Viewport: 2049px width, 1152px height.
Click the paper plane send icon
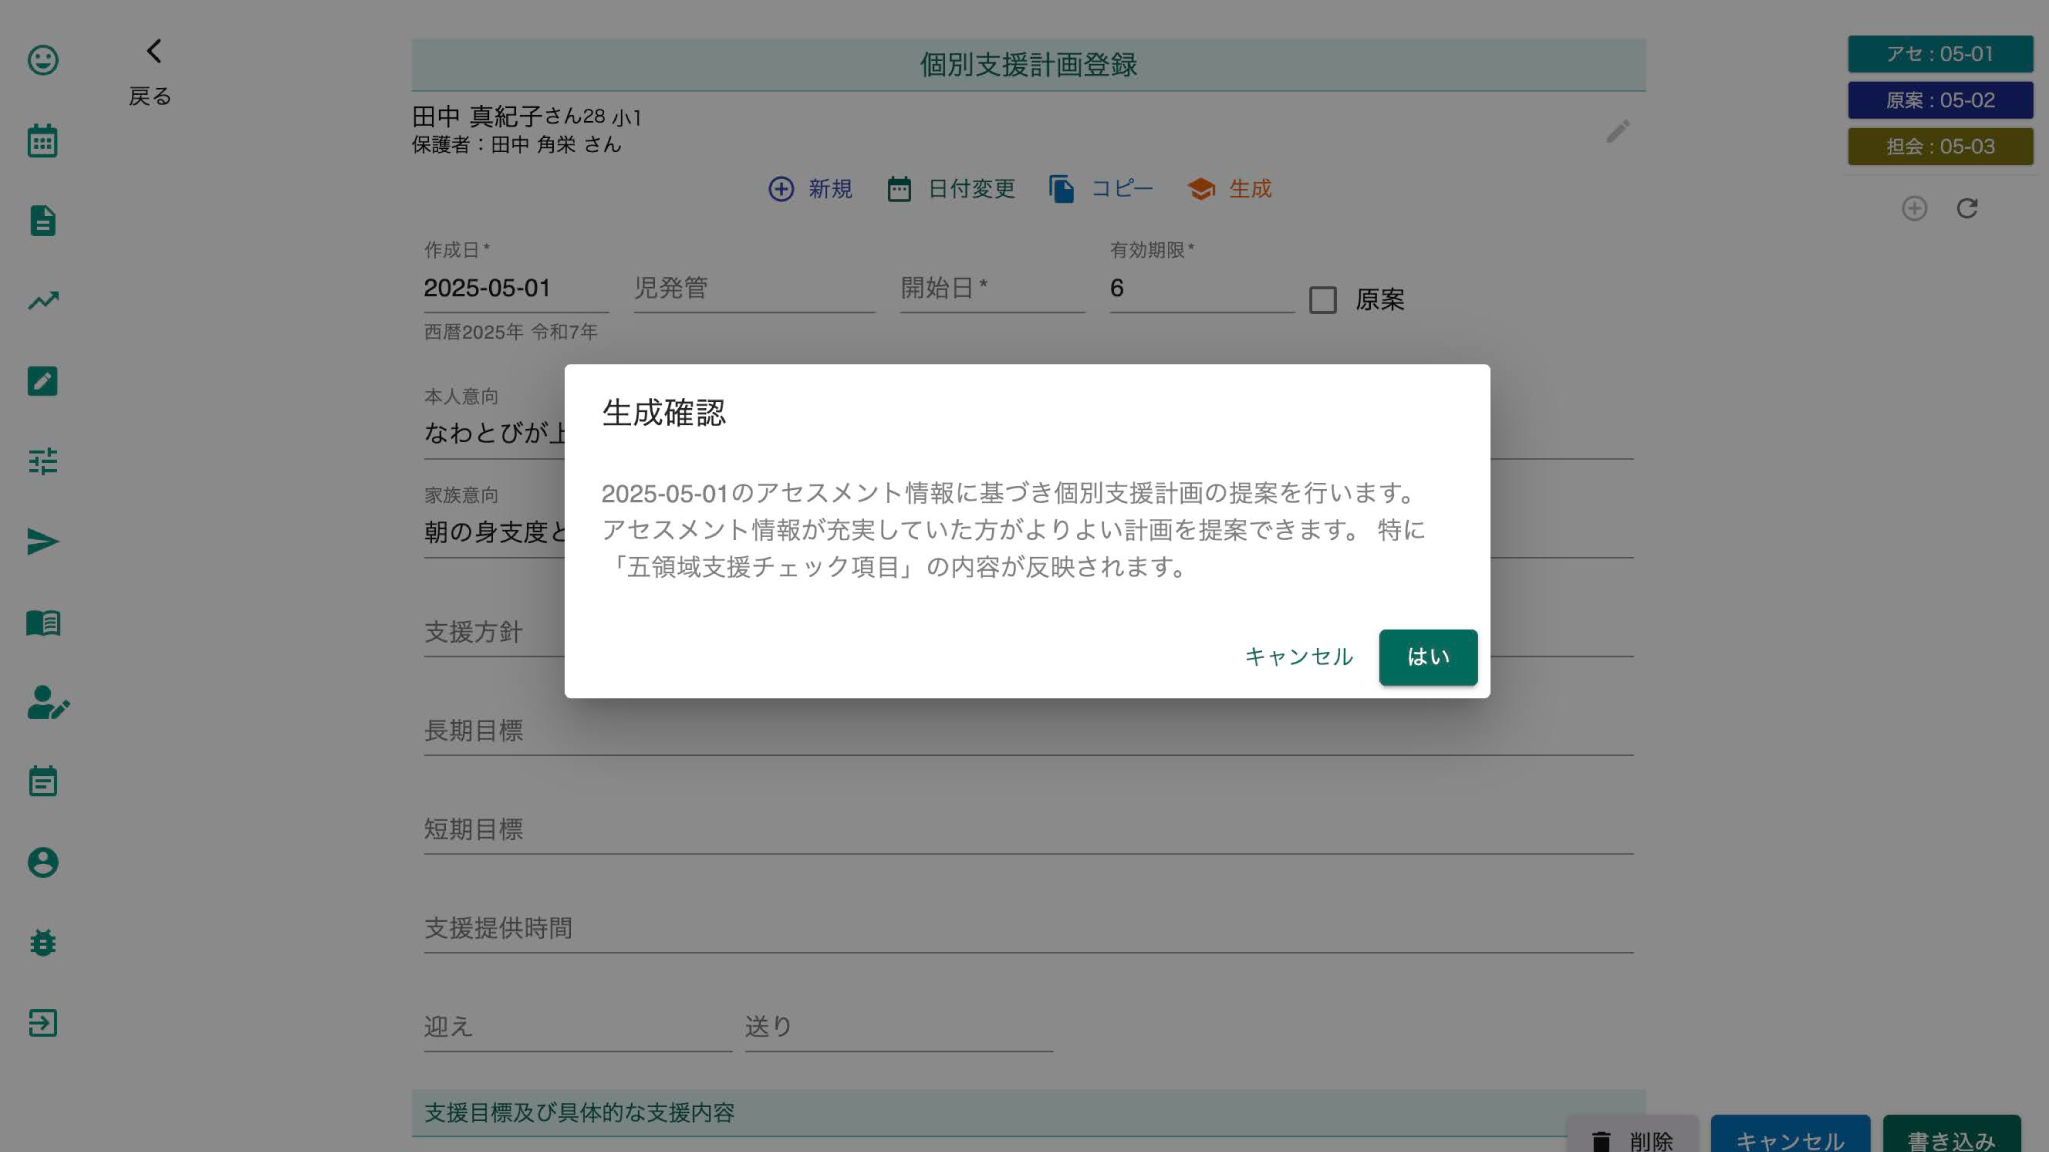click(43, 542)
